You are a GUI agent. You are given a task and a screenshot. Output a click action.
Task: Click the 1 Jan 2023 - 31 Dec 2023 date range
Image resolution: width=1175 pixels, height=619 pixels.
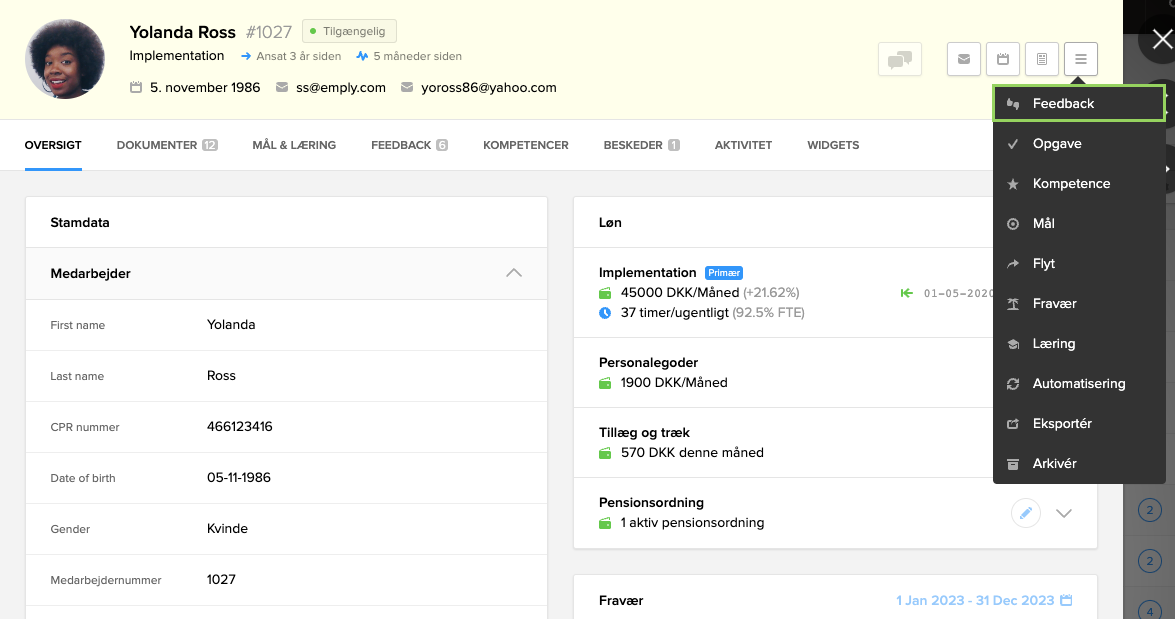pos(975,600)
